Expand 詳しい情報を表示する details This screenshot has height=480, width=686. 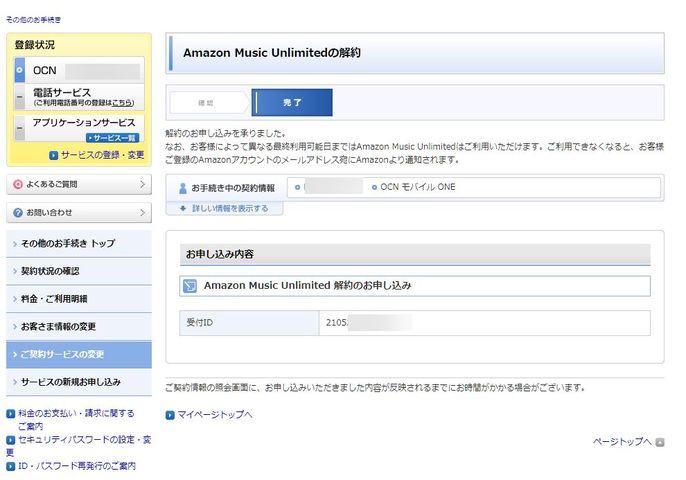(x=223, y=208)
